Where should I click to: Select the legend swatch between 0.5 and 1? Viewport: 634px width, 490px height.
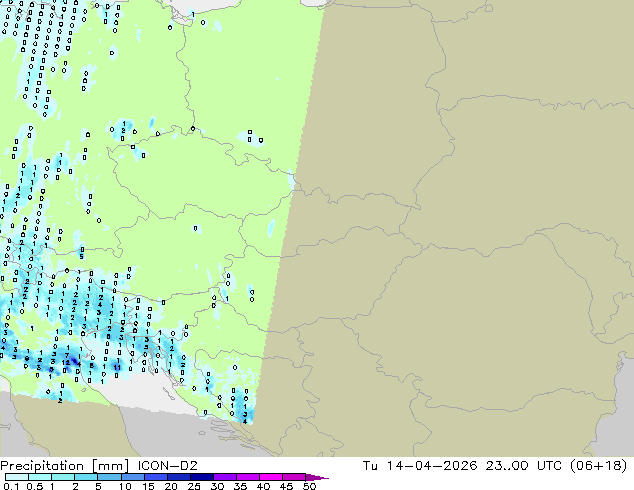click(x=40, y=477)
